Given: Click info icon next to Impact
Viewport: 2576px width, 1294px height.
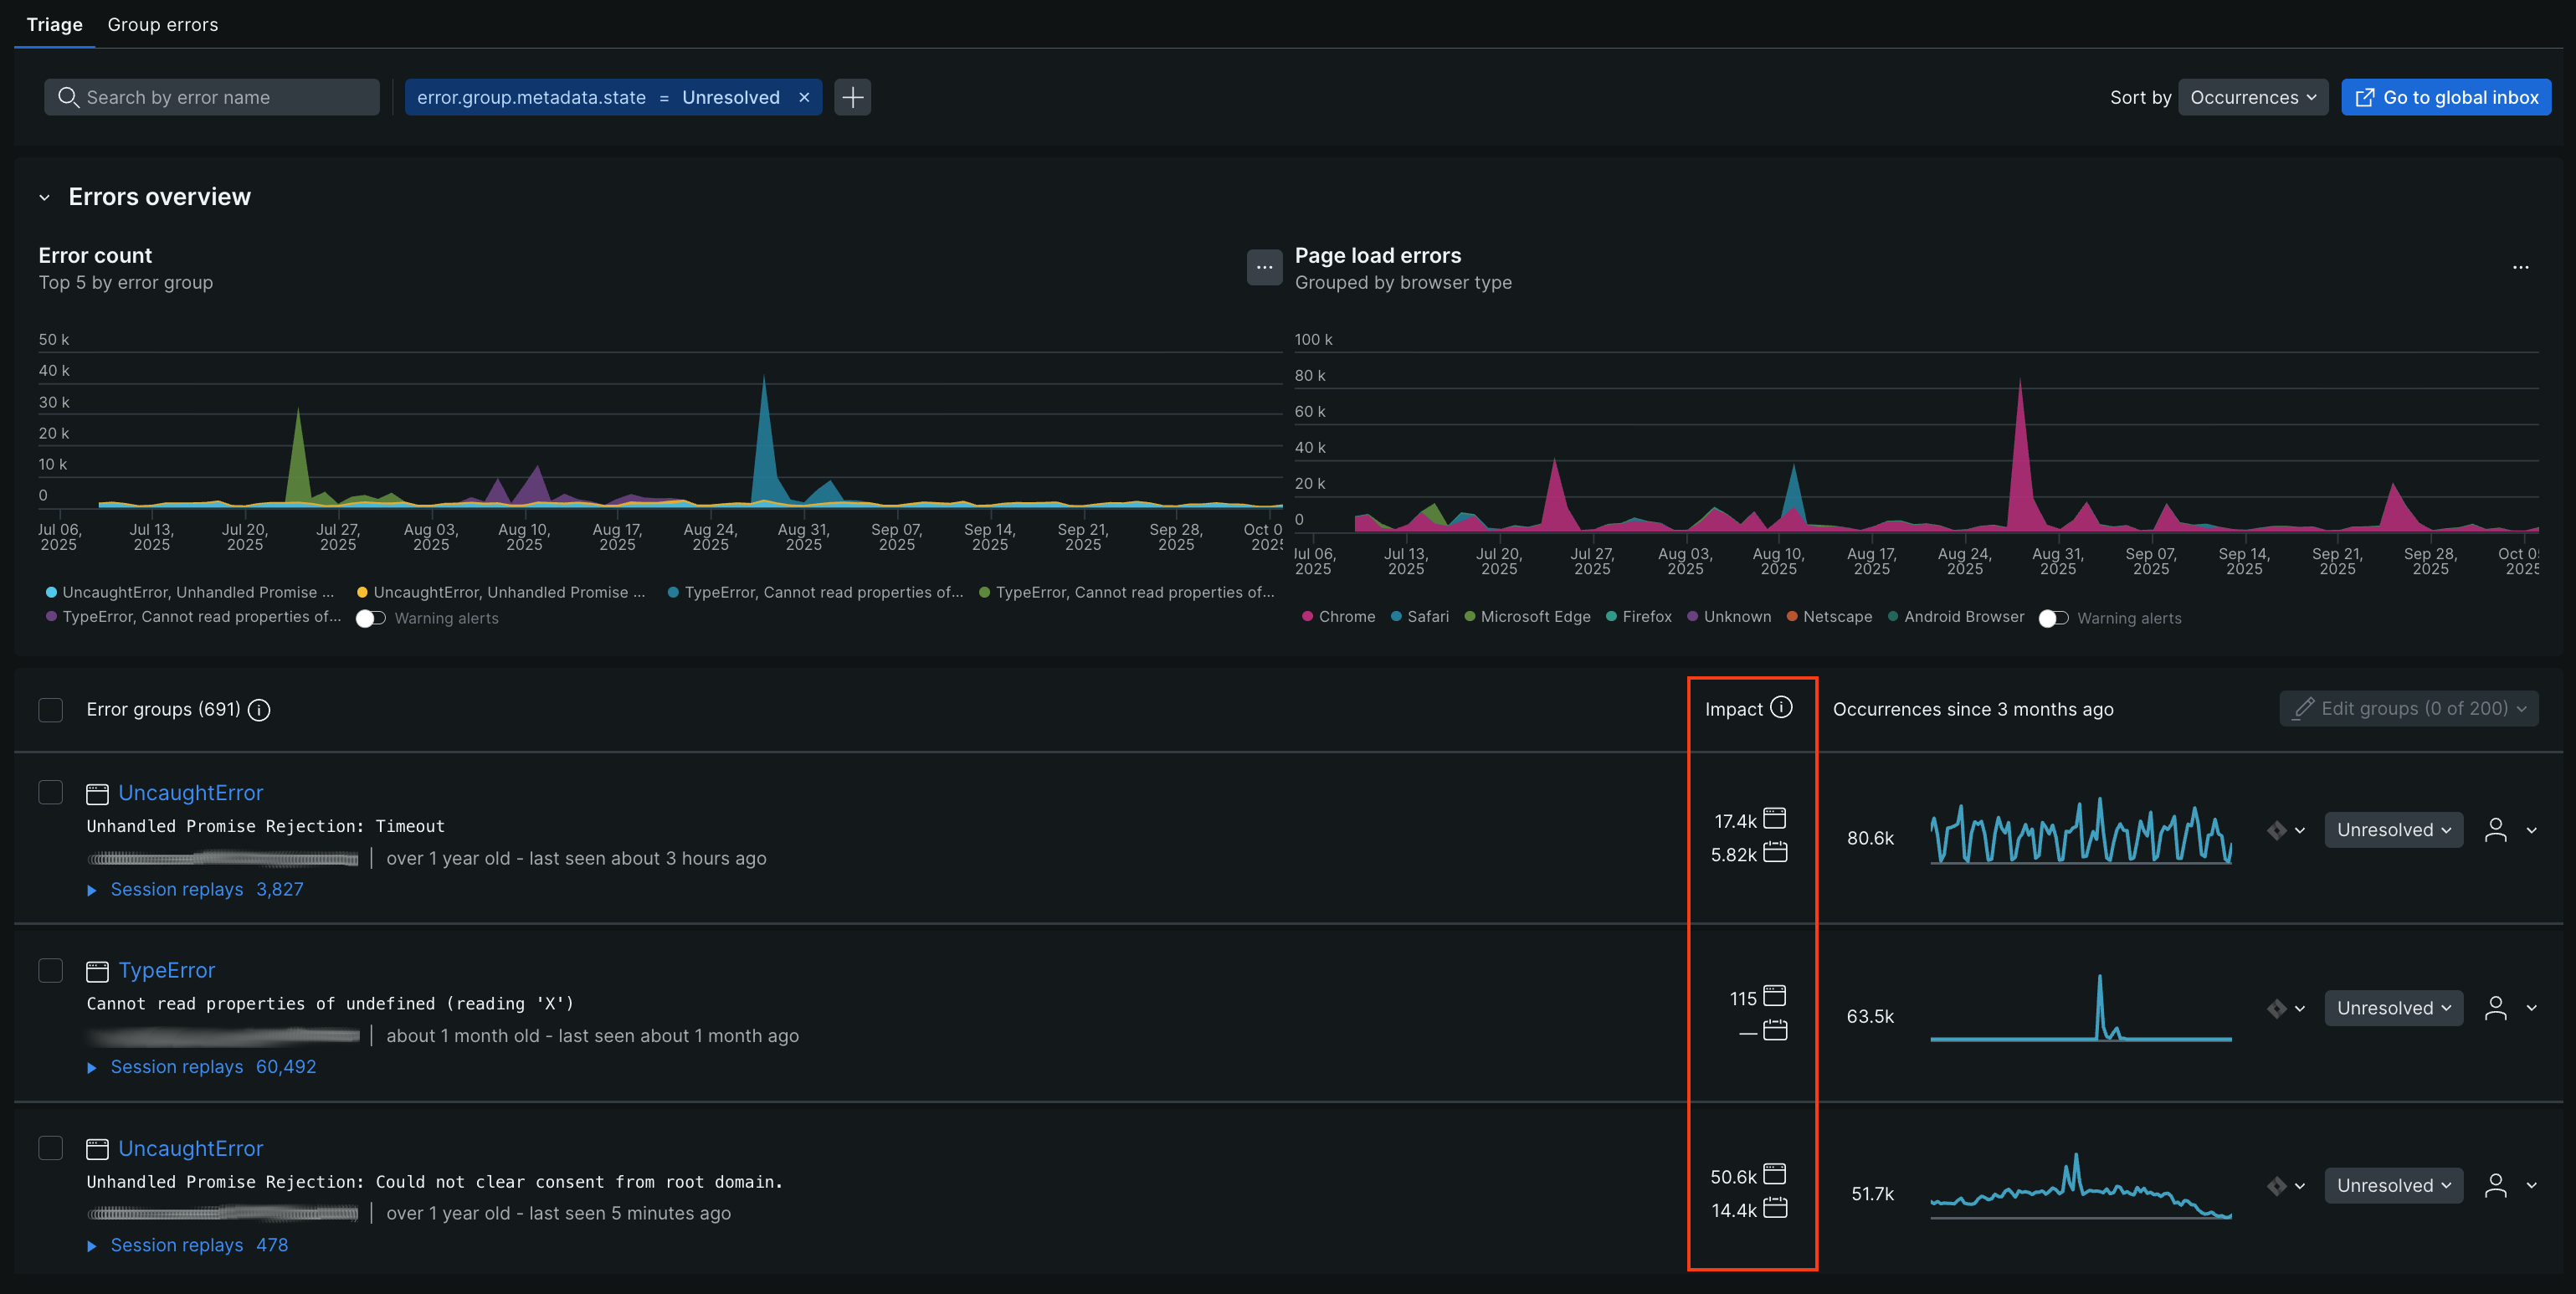Looking at the screenshot, I should point(1781,708).
